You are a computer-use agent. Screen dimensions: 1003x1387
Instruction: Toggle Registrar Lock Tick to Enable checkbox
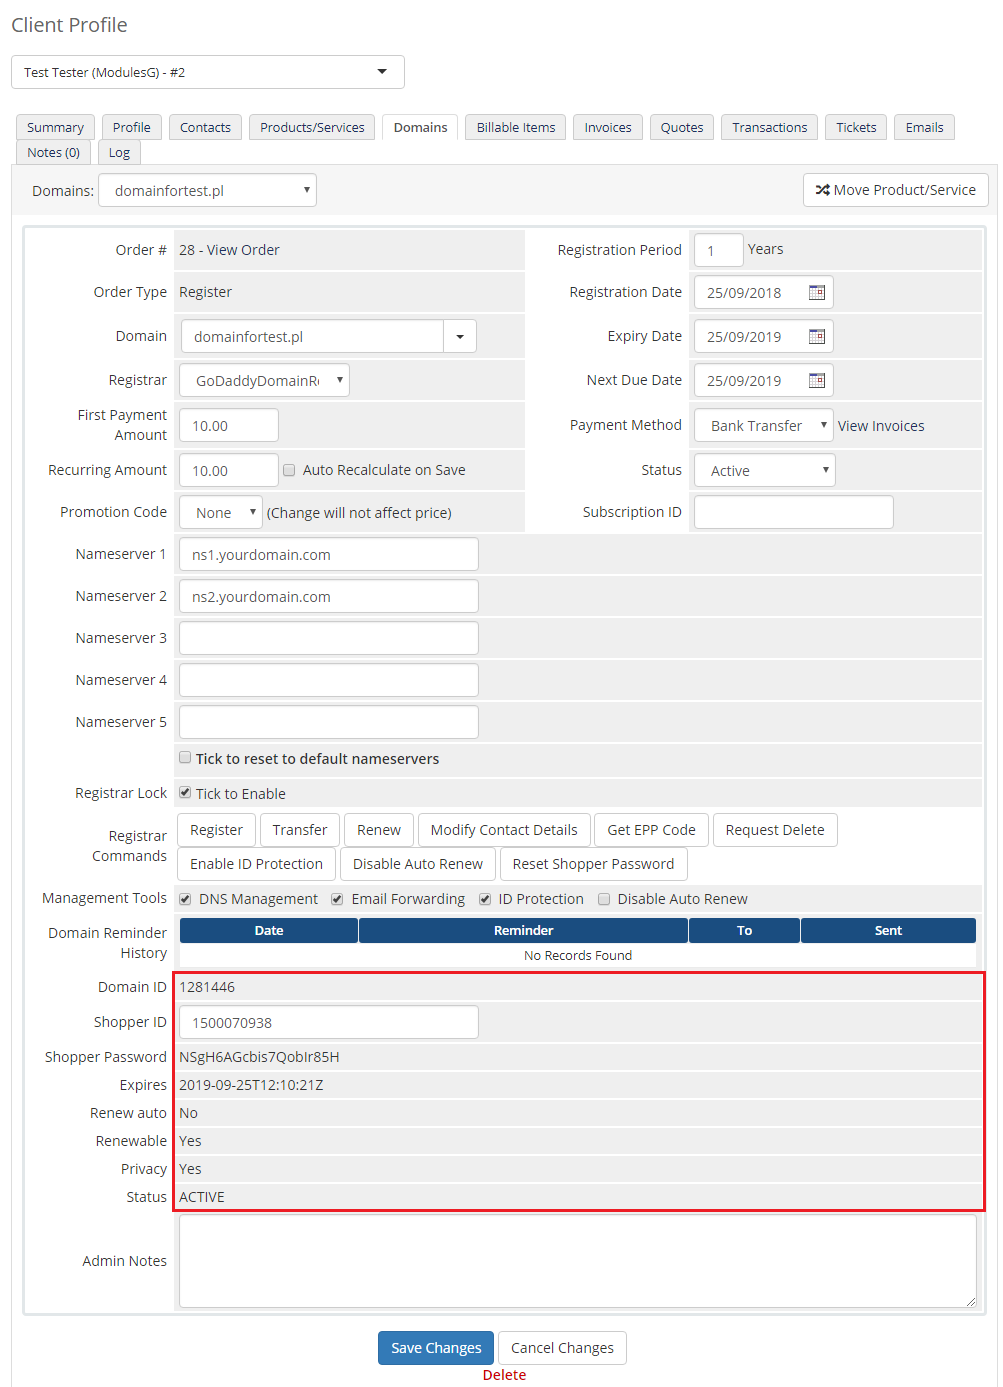pyautogui.click(x=185, y=793)
